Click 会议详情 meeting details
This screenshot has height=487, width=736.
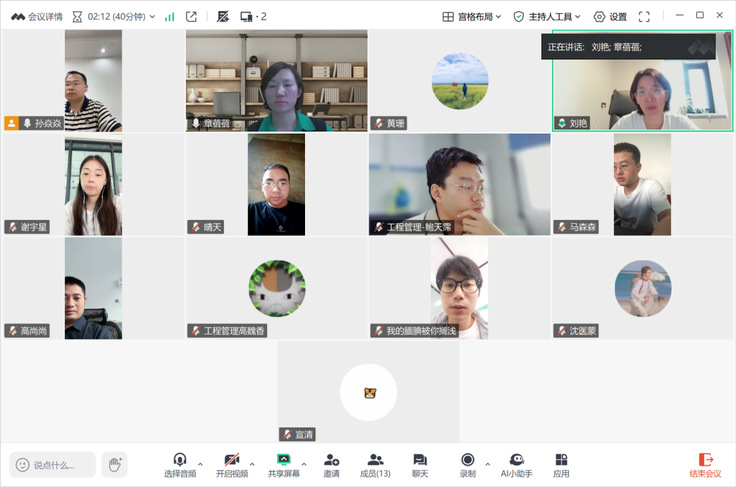pyautogui.click(x=36, y=16)
